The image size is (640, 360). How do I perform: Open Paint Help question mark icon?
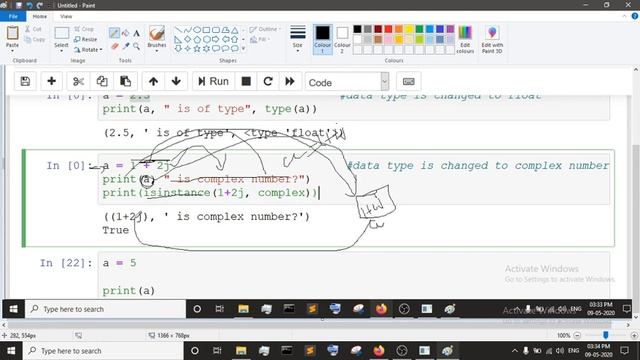(635, 16)
